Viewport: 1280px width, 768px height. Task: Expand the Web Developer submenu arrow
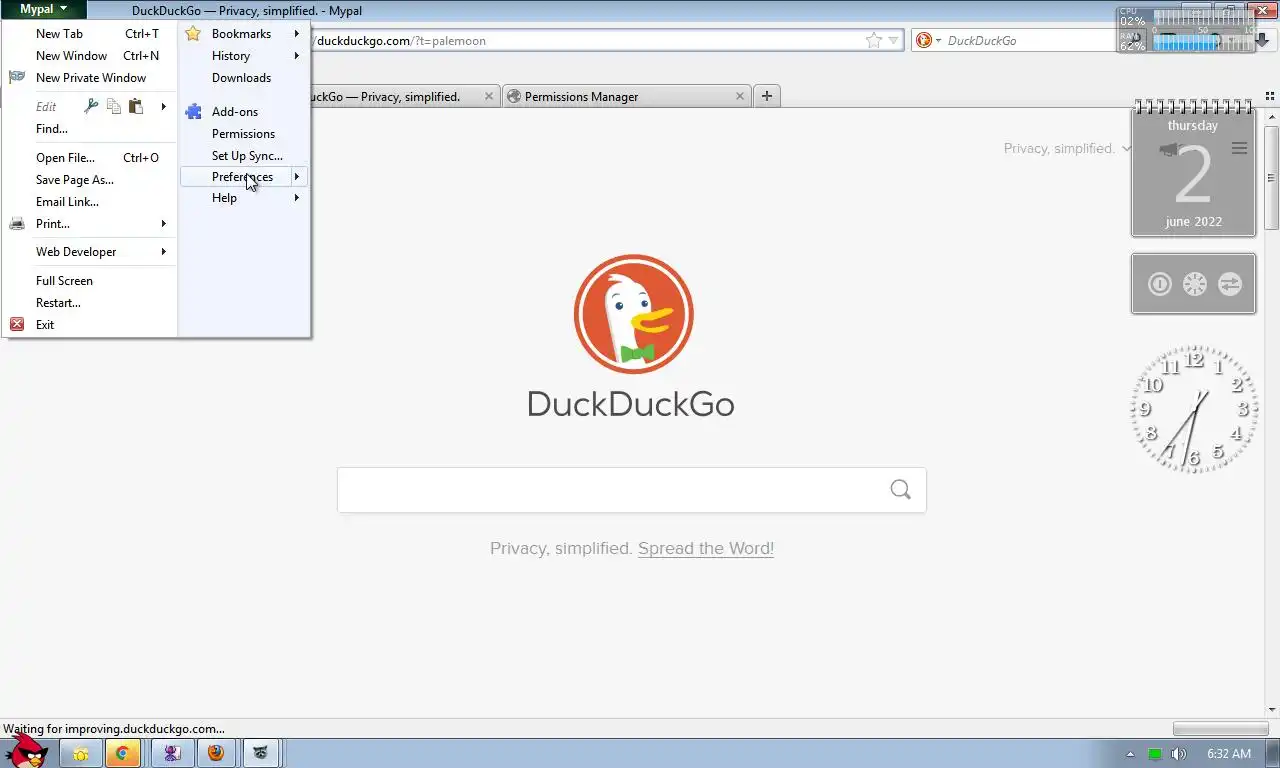pos(164,252)
